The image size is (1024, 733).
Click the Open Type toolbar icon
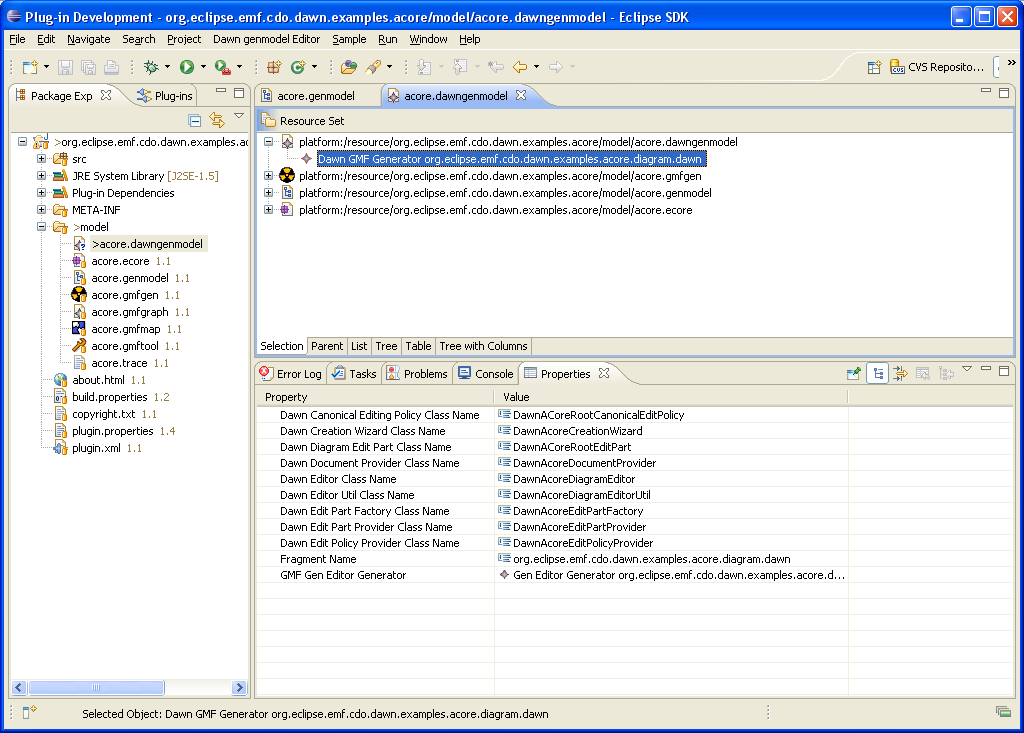tap(349, 67)
